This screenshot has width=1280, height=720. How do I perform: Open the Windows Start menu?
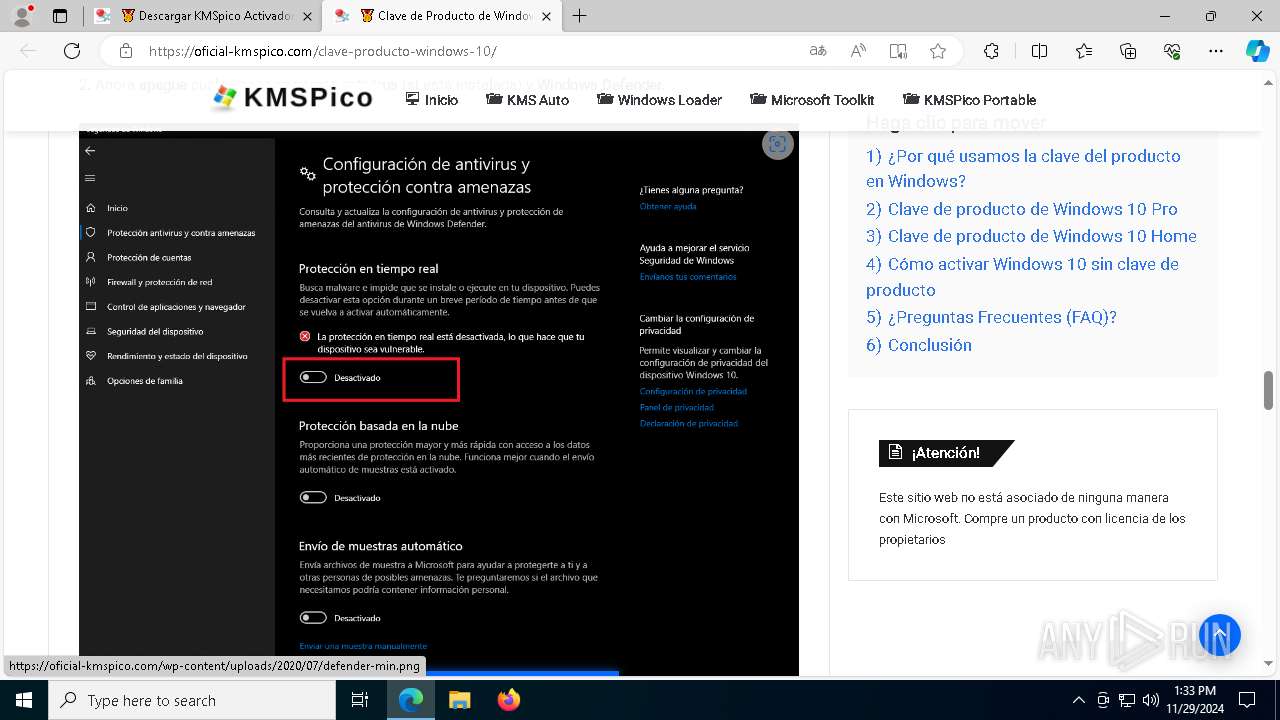coord(24,700)
